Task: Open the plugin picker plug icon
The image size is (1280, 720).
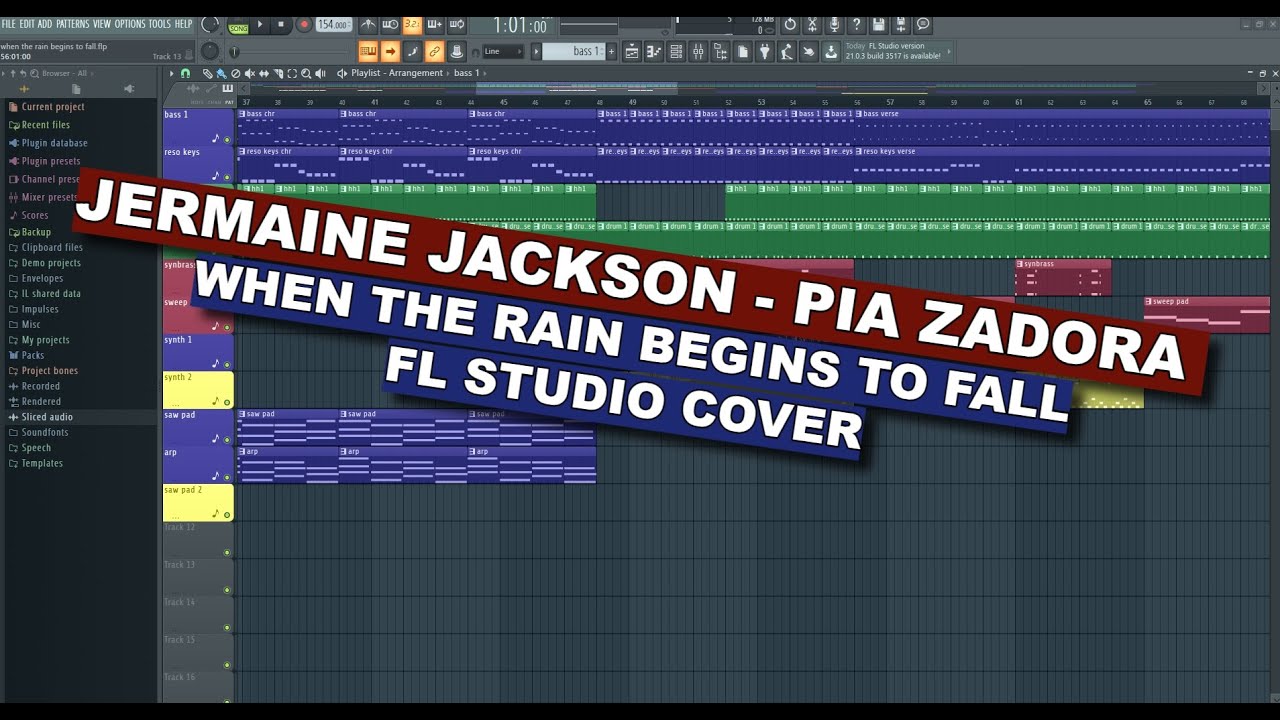Action: click(765, 52)
